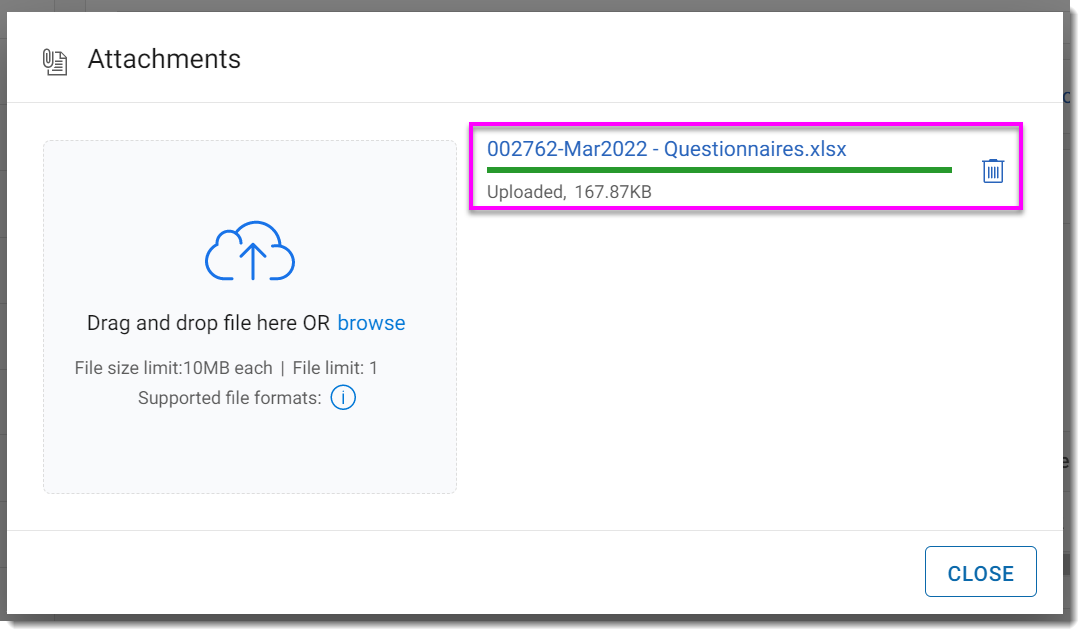Click the "File limit: 1" text
1085x636 pixels.
(x=335, y=368)
